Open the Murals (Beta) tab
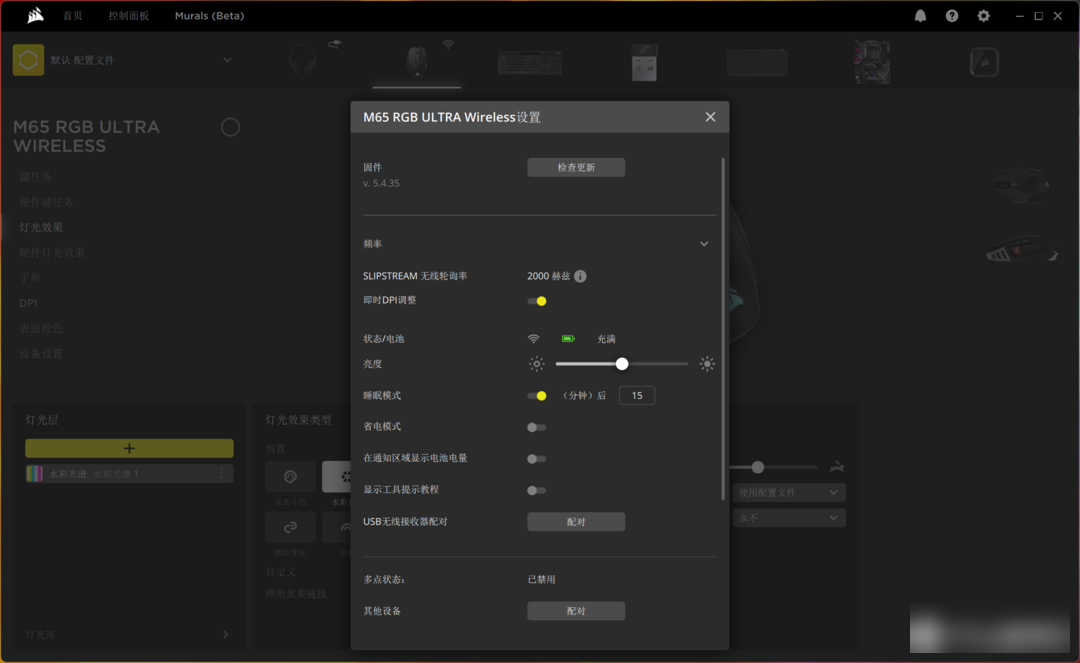1080x663 pixels. tap(209, 16)
